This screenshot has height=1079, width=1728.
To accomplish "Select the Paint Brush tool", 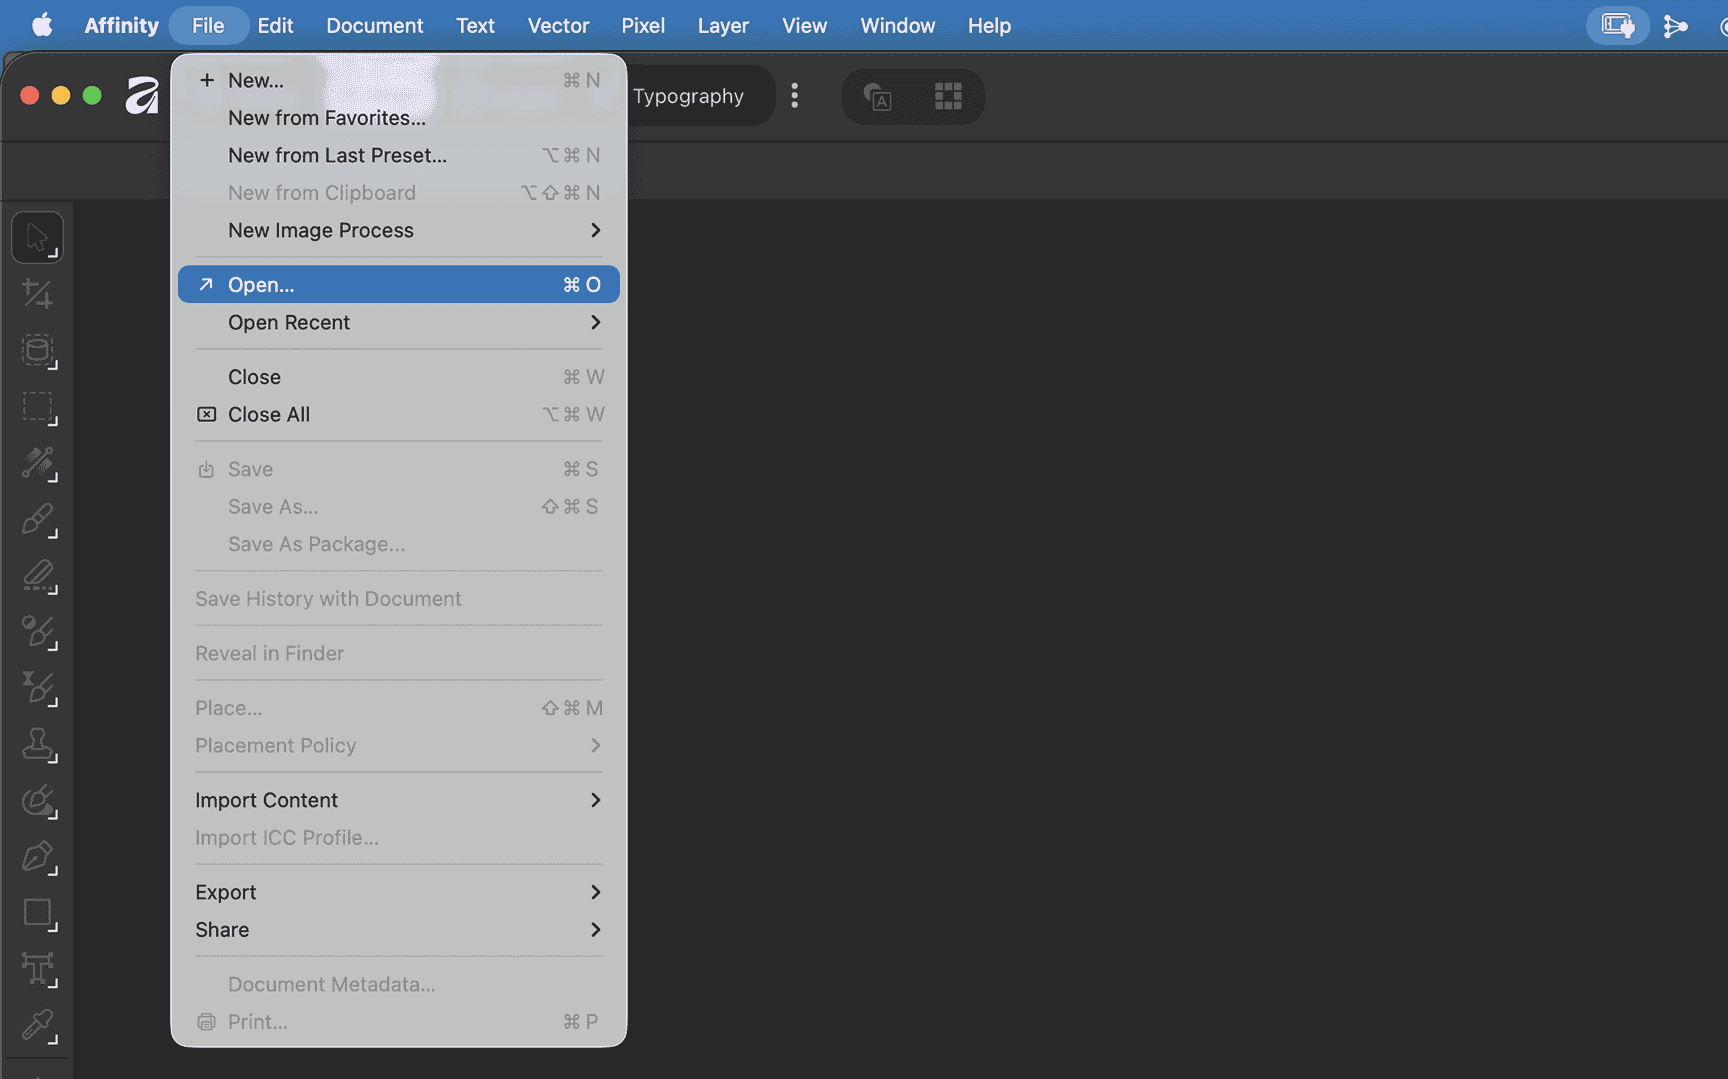I will (x=37, y=519).
